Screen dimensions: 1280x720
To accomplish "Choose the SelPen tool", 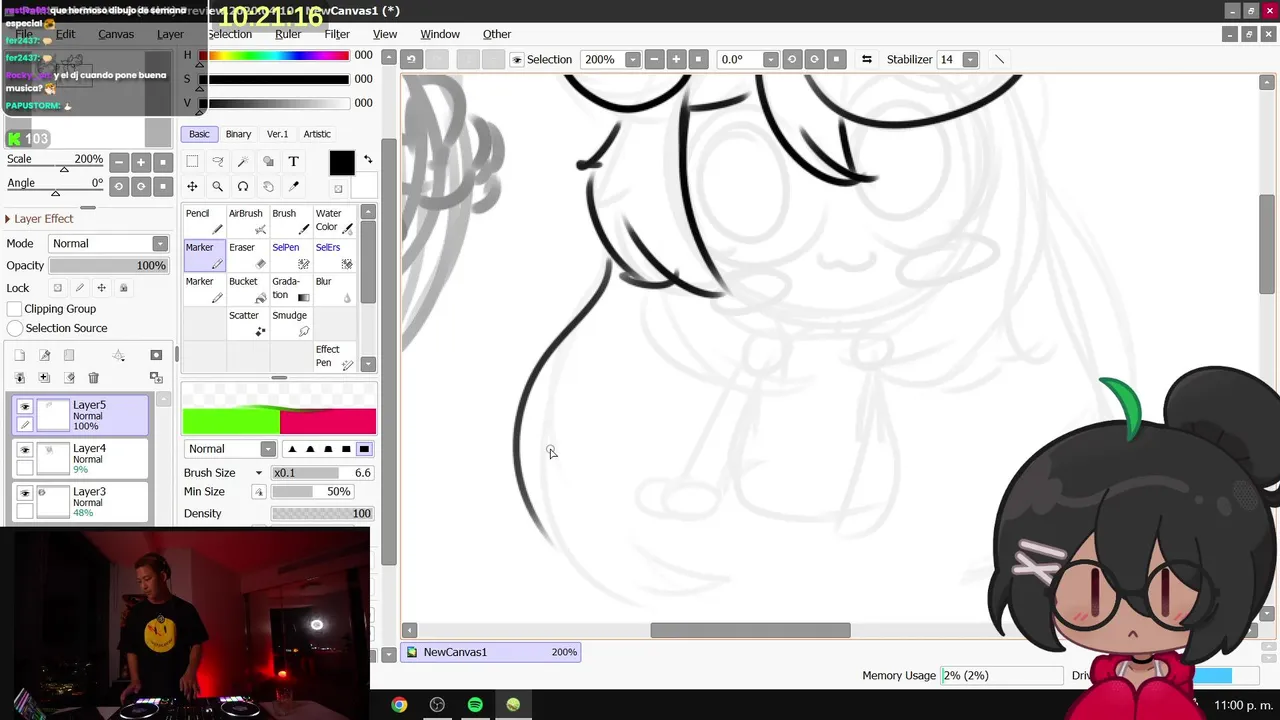I will point(291,255).
